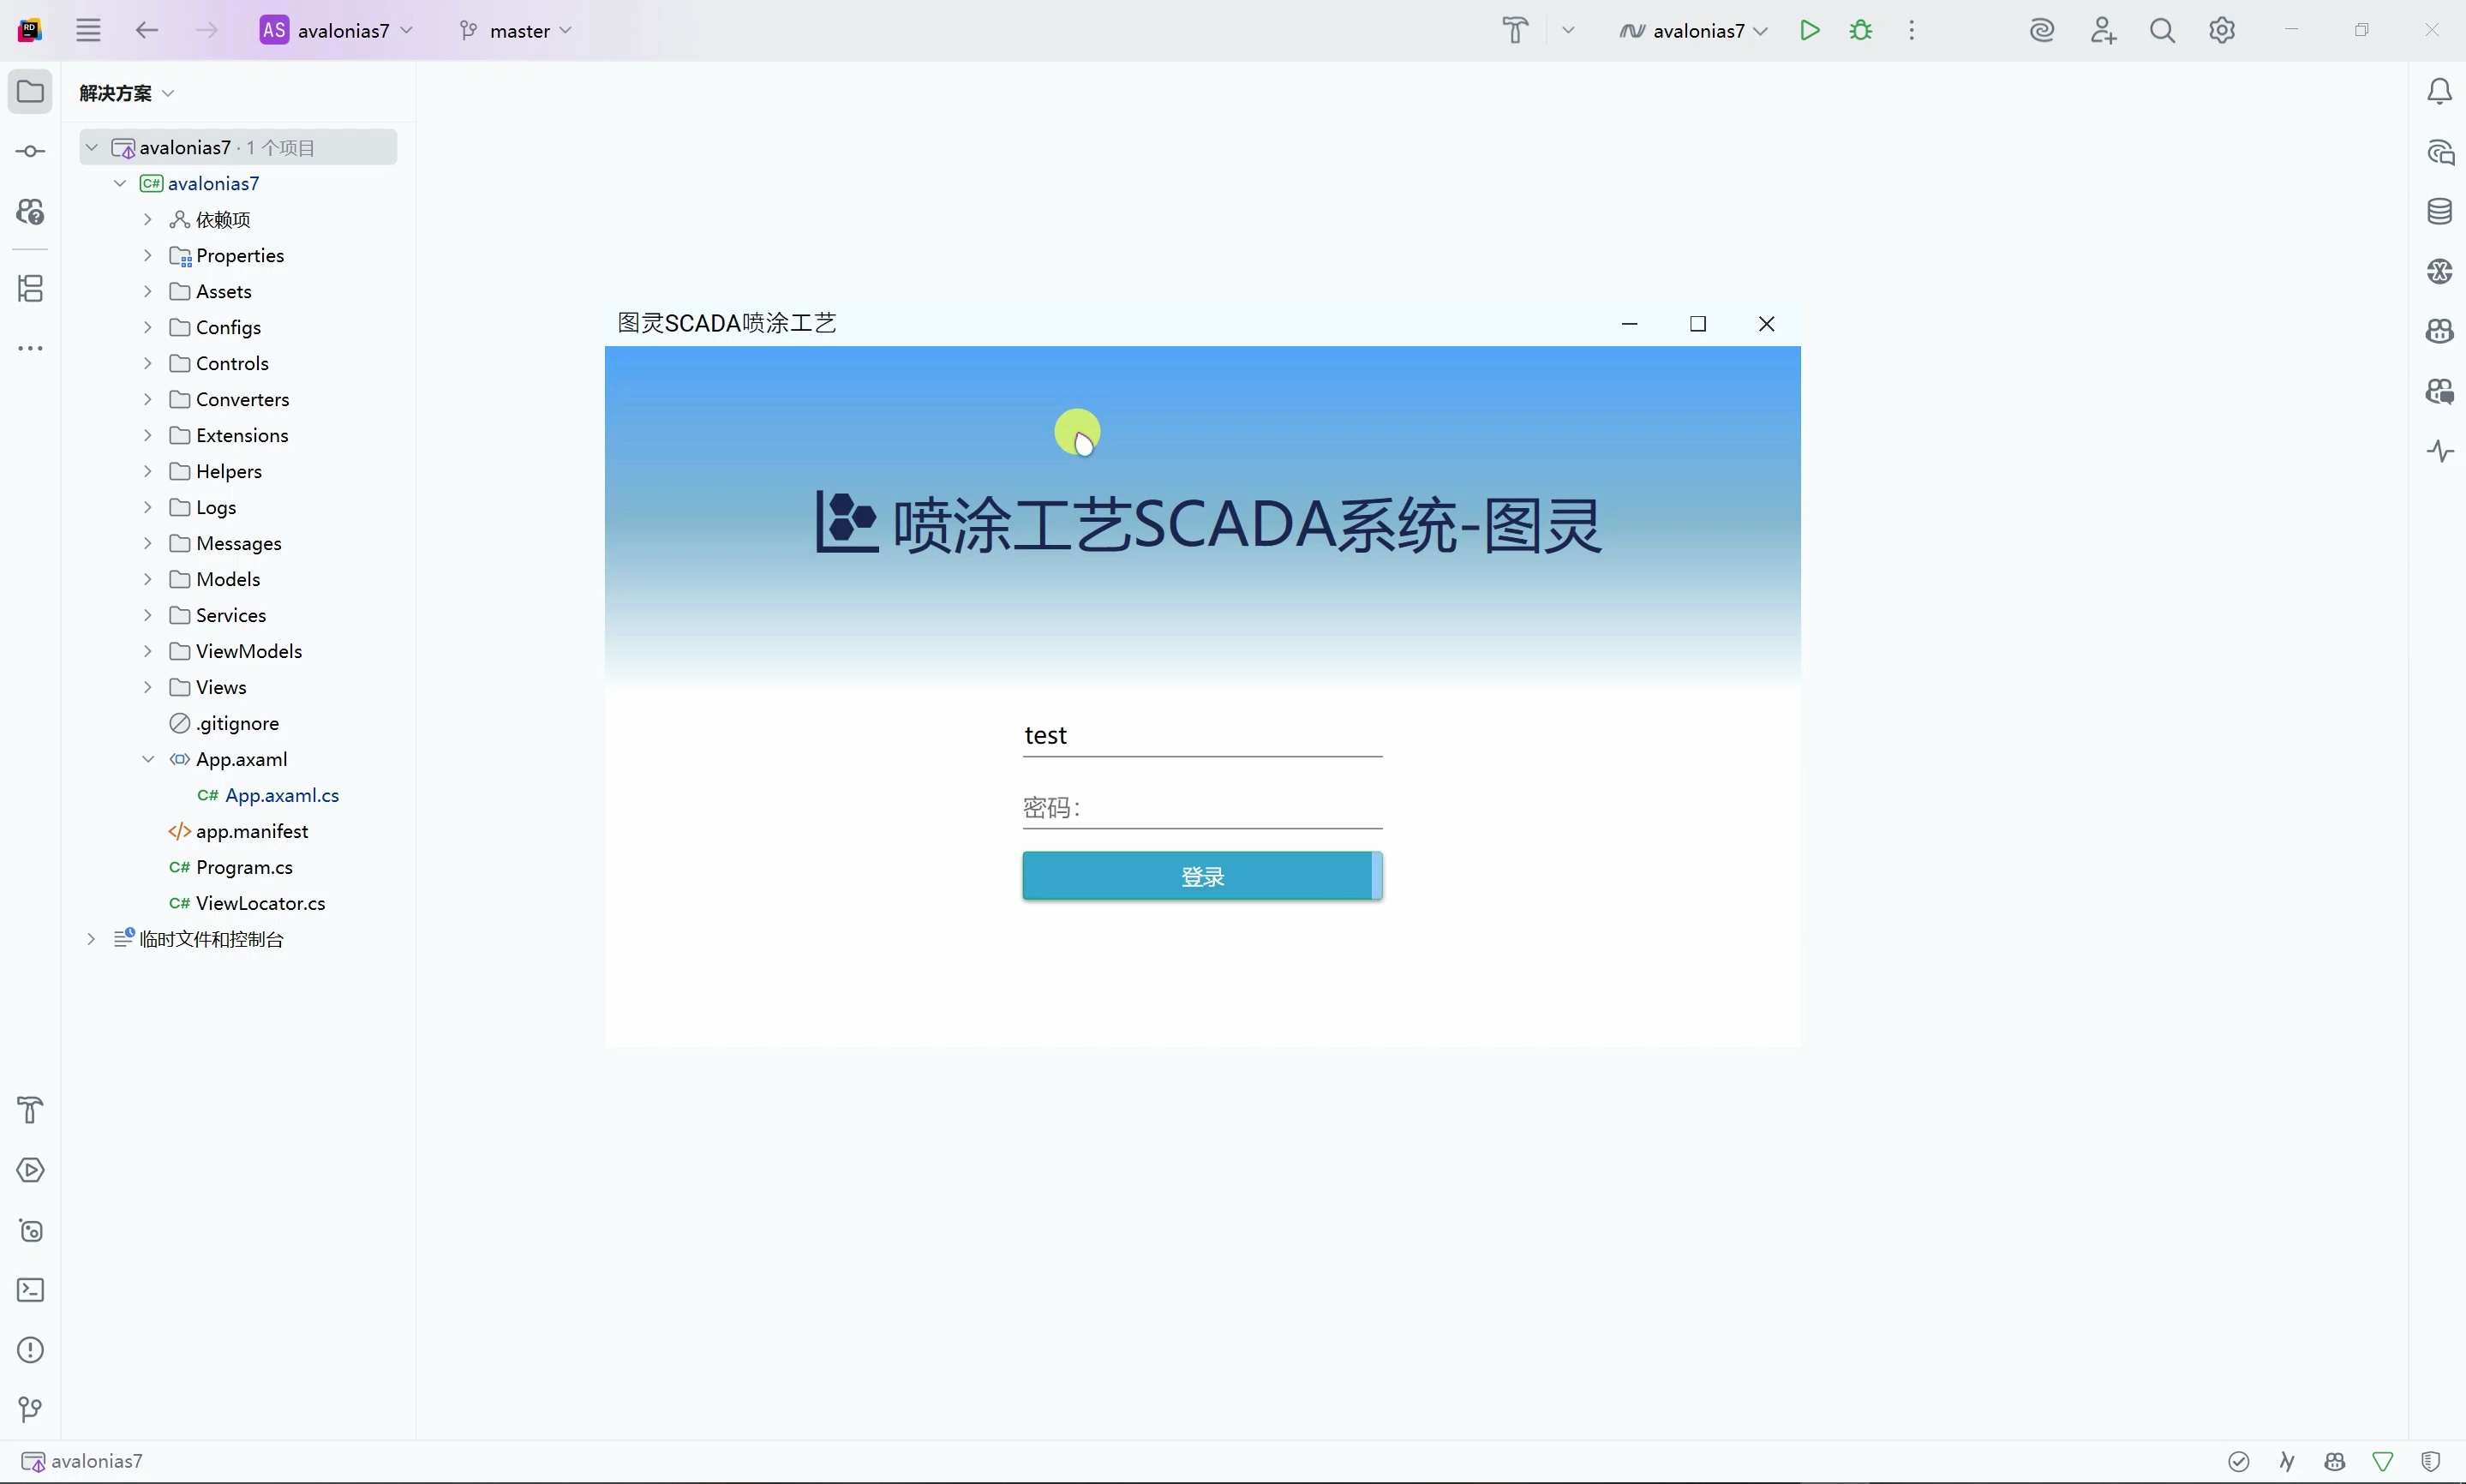Collapse the avalonias7 solution node
Viewport: 2466px width, 1484px height.
(92, 148)
